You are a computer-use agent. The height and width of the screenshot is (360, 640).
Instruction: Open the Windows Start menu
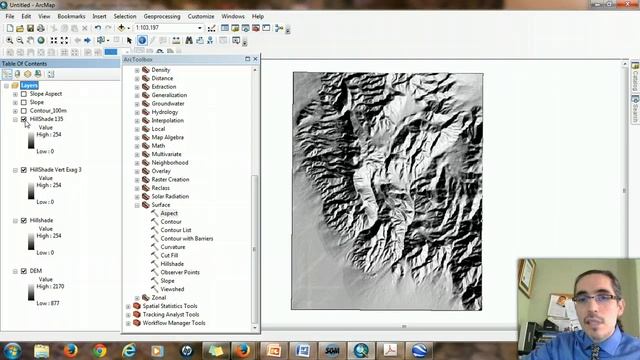(13, 351)
